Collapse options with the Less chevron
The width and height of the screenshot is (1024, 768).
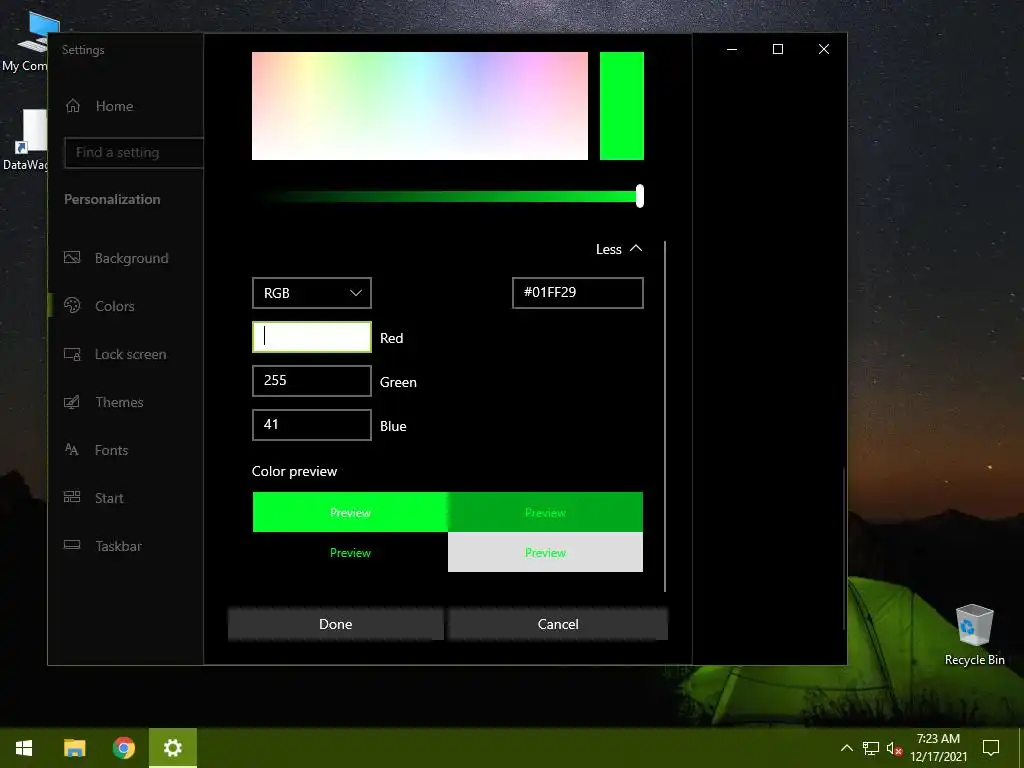(x=619, y=249)
